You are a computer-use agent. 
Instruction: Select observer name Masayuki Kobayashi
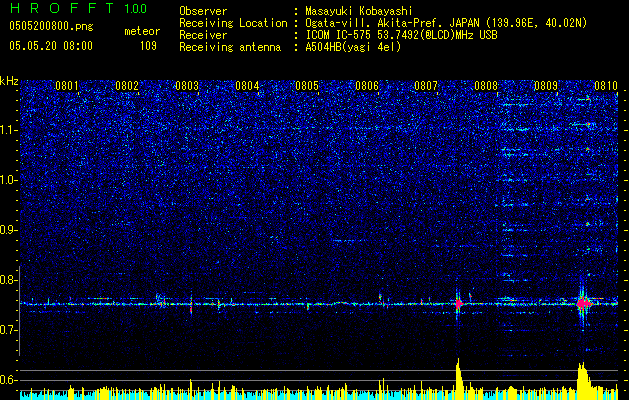click(359, 11)
